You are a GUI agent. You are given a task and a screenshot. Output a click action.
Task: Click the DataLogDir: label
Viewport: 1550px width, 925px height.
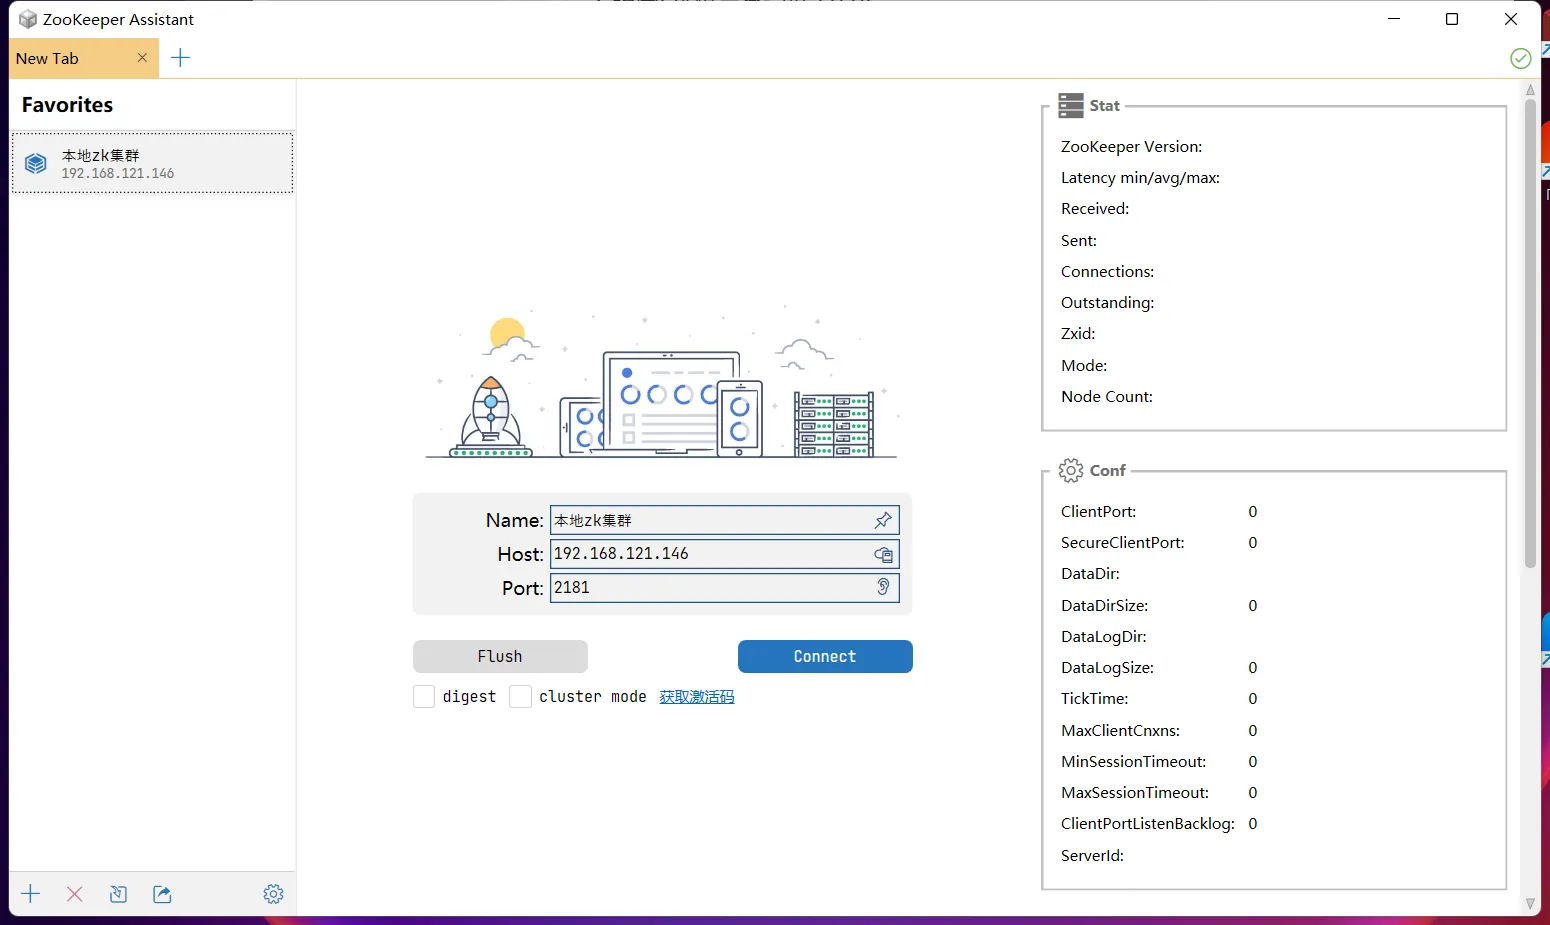(x=1103, y=637)
